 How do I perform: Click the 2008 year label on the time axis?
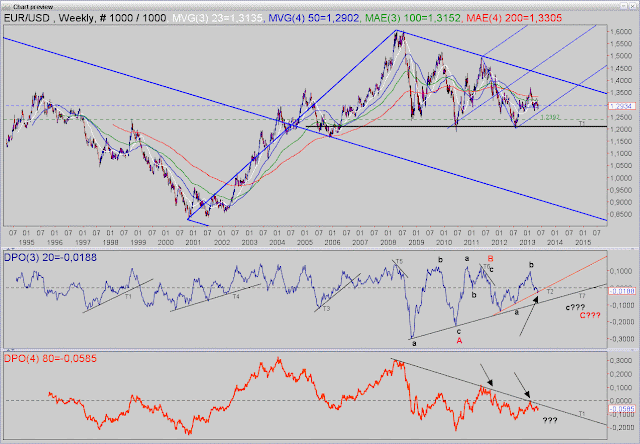(388, 242)
